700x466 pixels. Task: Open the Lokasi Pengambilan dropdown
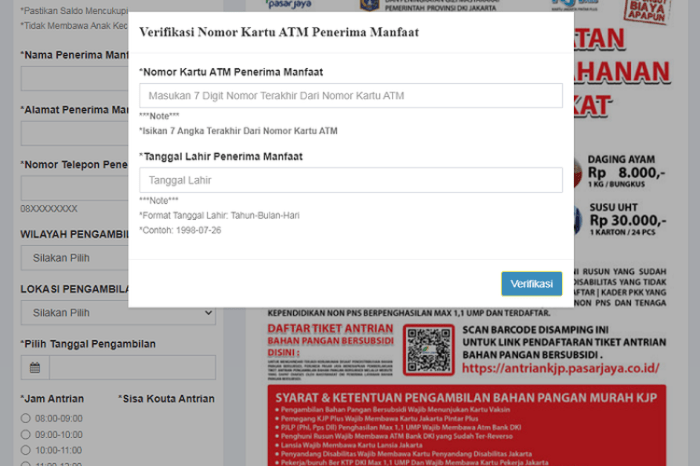point(117,313)
